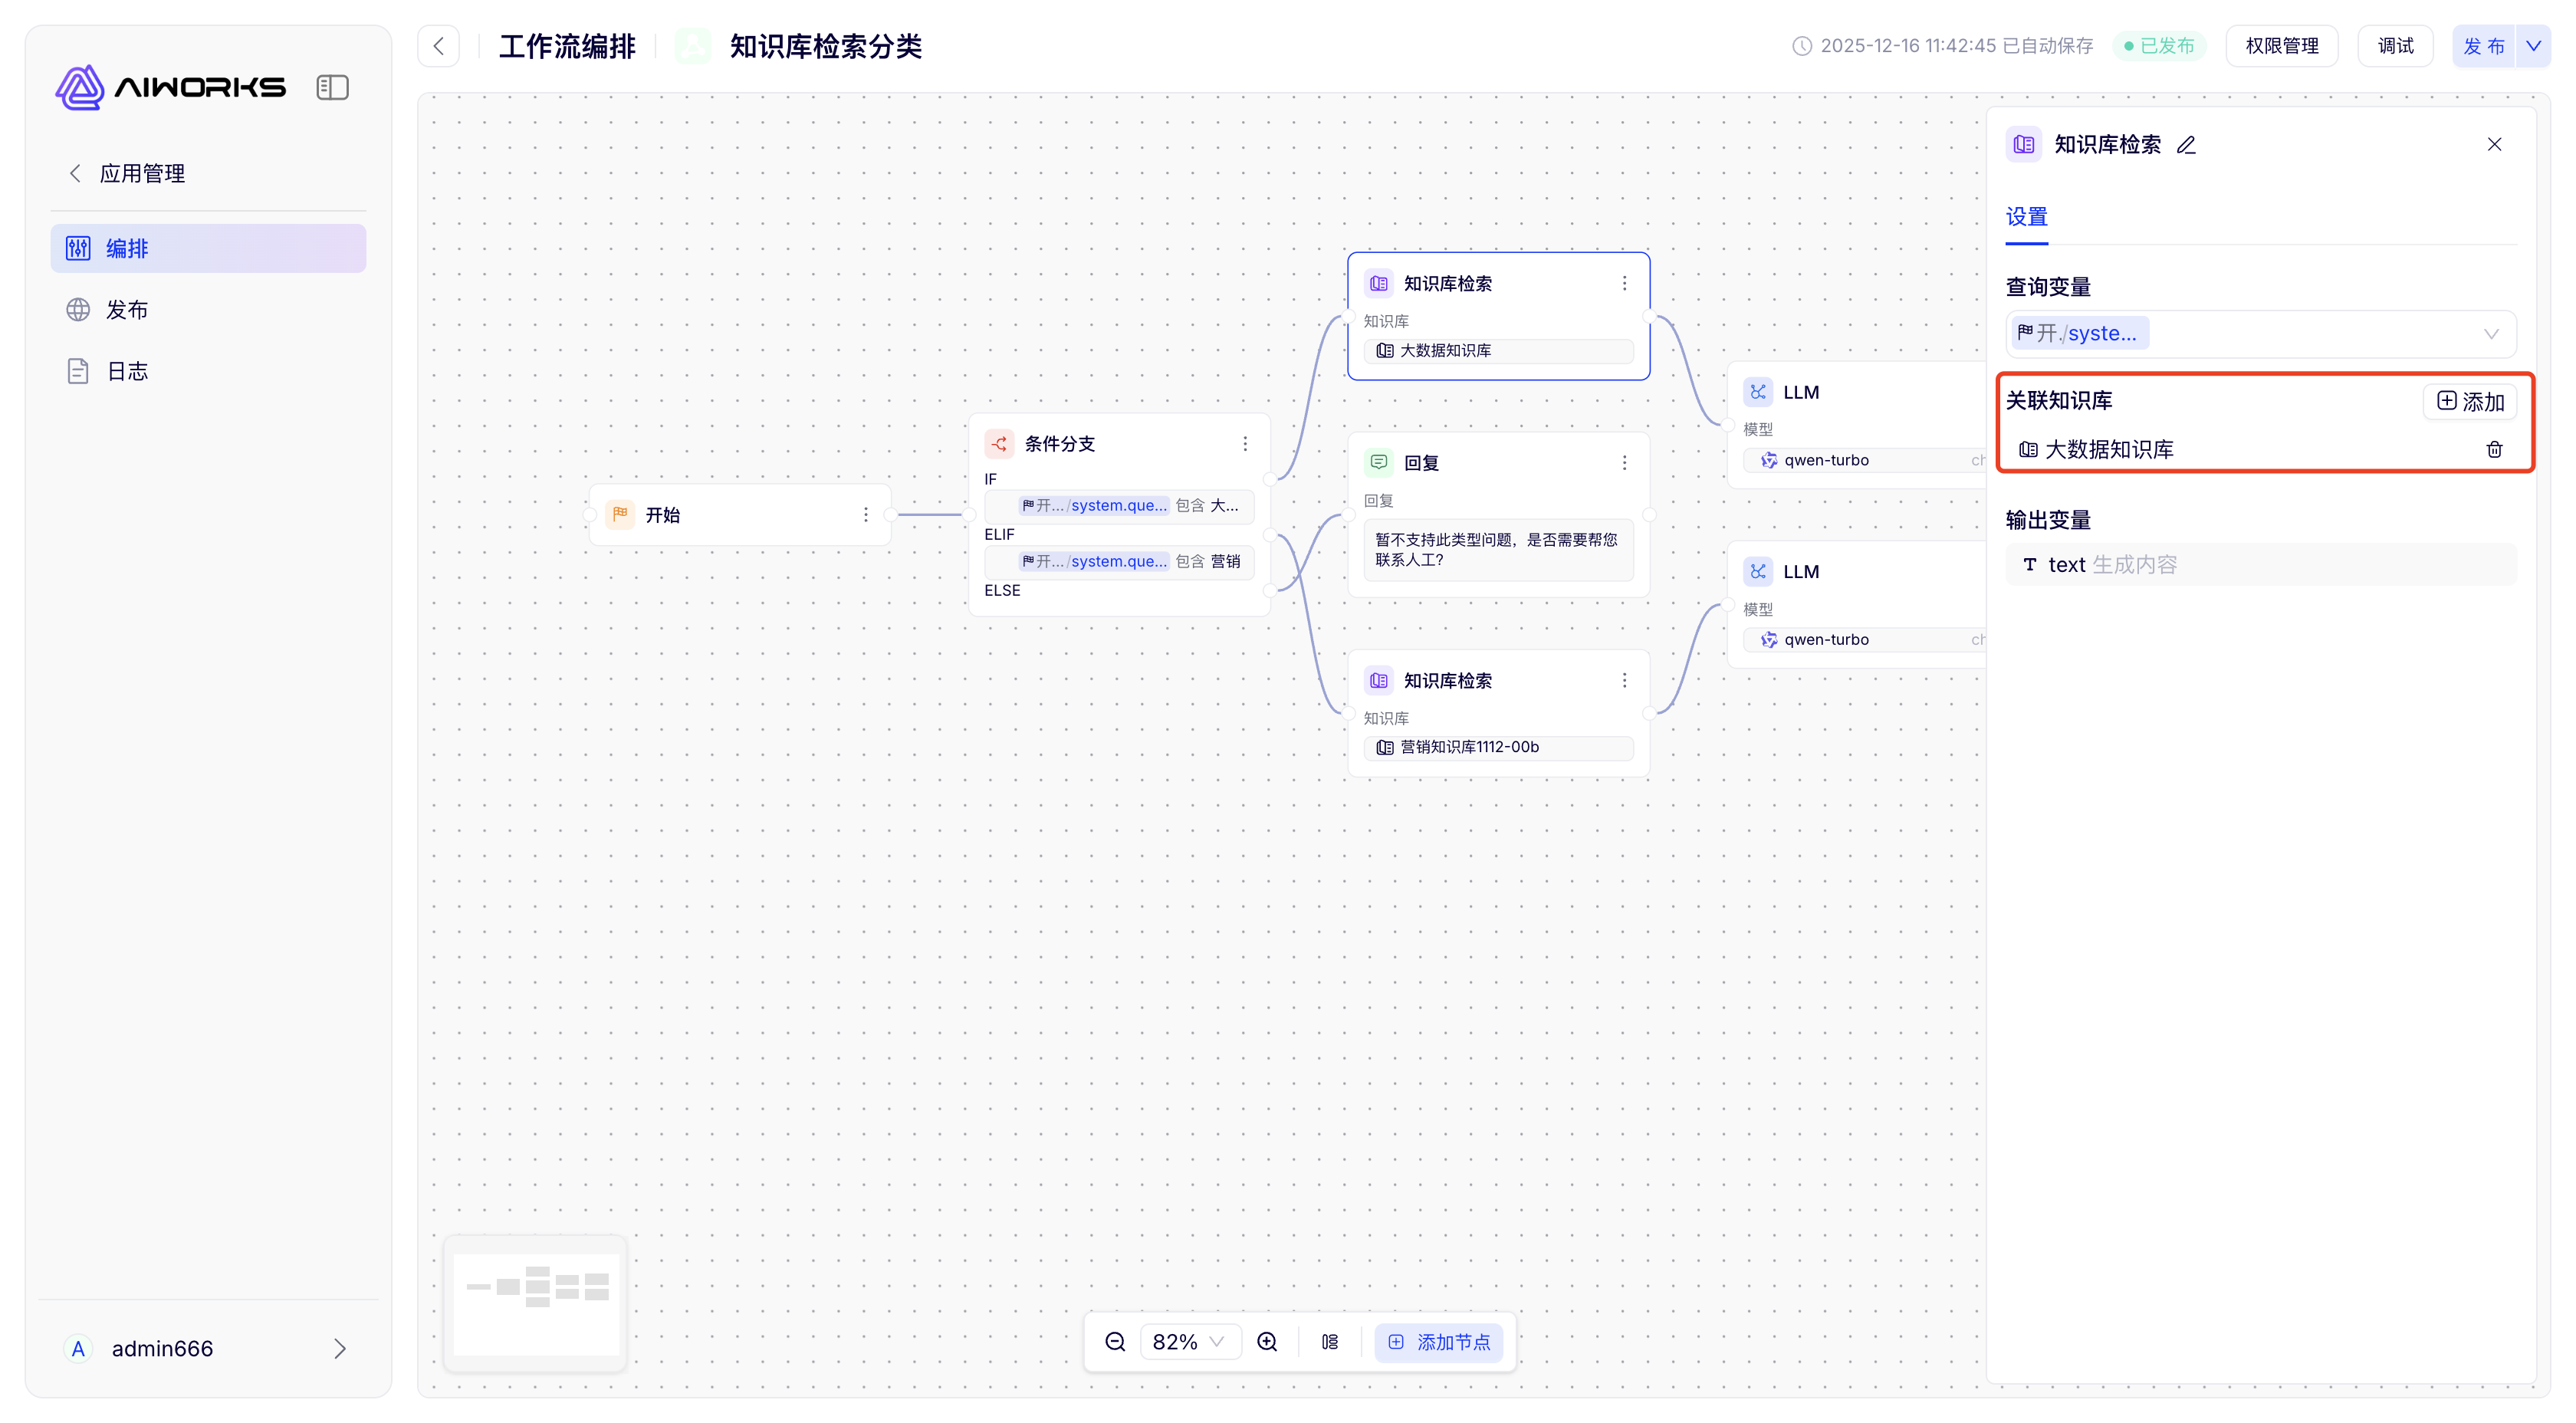The image size is (2576, 1423).
Task: Click the 权限管理 button
Action: click(x=2281, y=46)
